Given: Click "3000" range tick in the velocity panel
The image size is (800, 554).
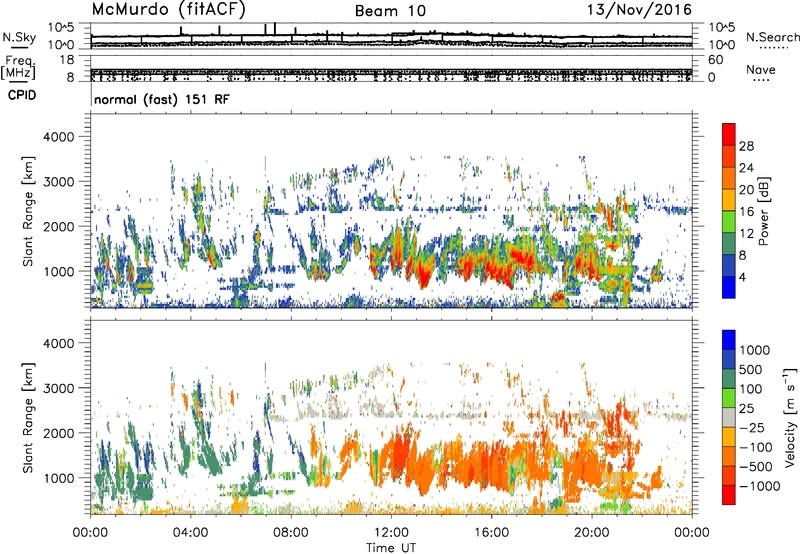Looking at the screenshot, I should (x=58, y=388).
